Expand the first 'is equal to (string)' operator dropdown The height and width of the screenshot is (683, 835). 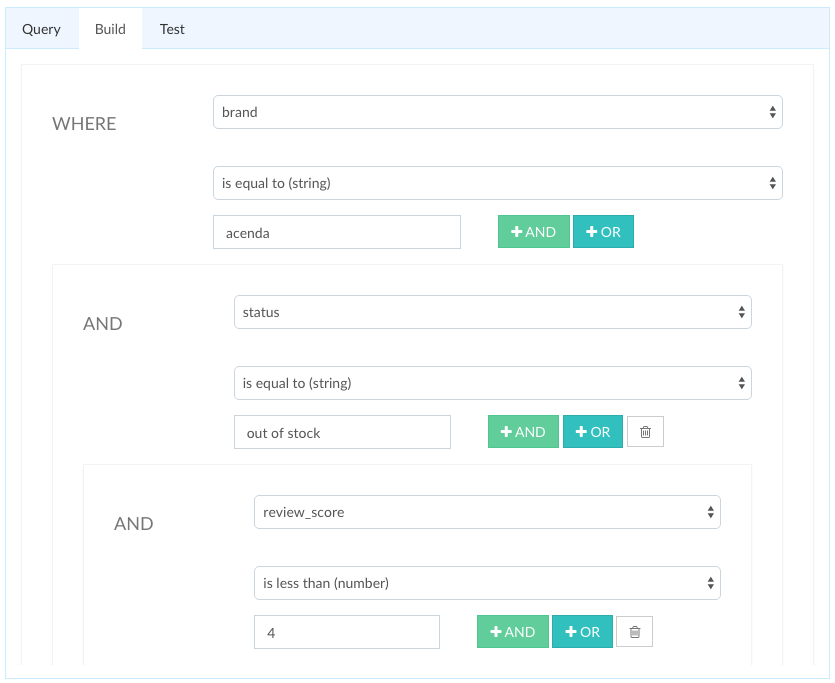(x=497, y=183)
